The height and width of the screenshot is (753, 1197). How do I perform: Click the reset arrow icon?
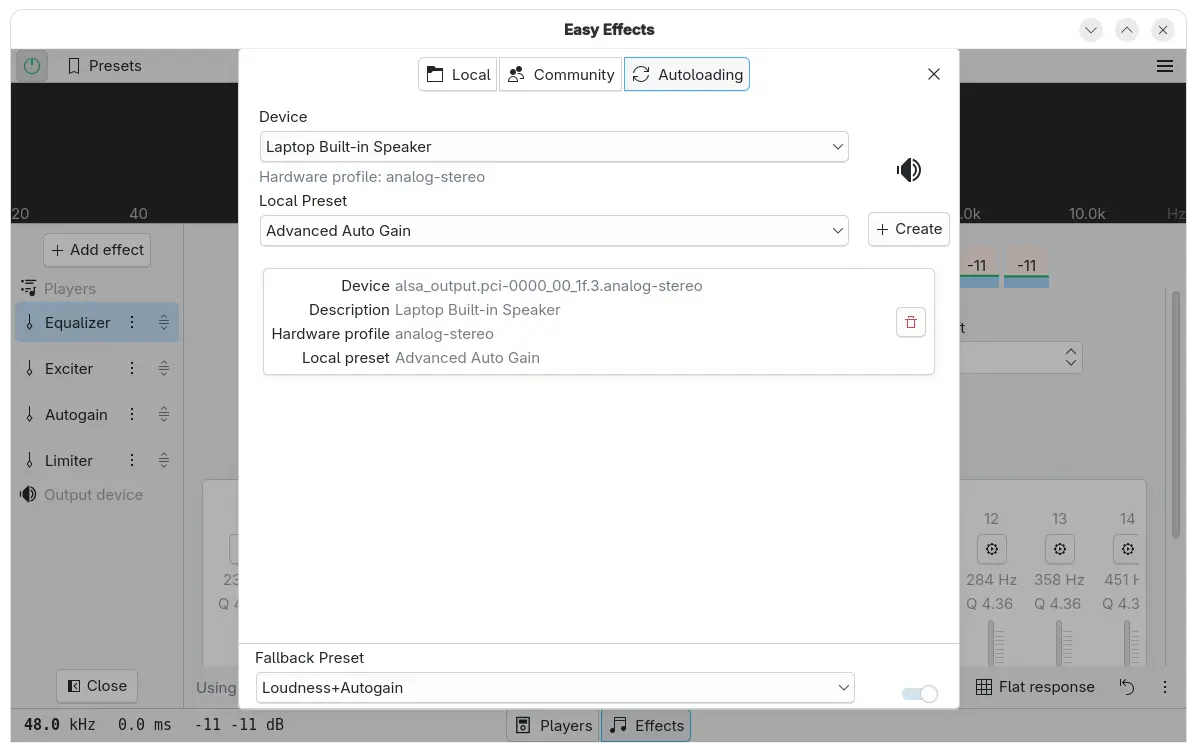(1127, 687)
